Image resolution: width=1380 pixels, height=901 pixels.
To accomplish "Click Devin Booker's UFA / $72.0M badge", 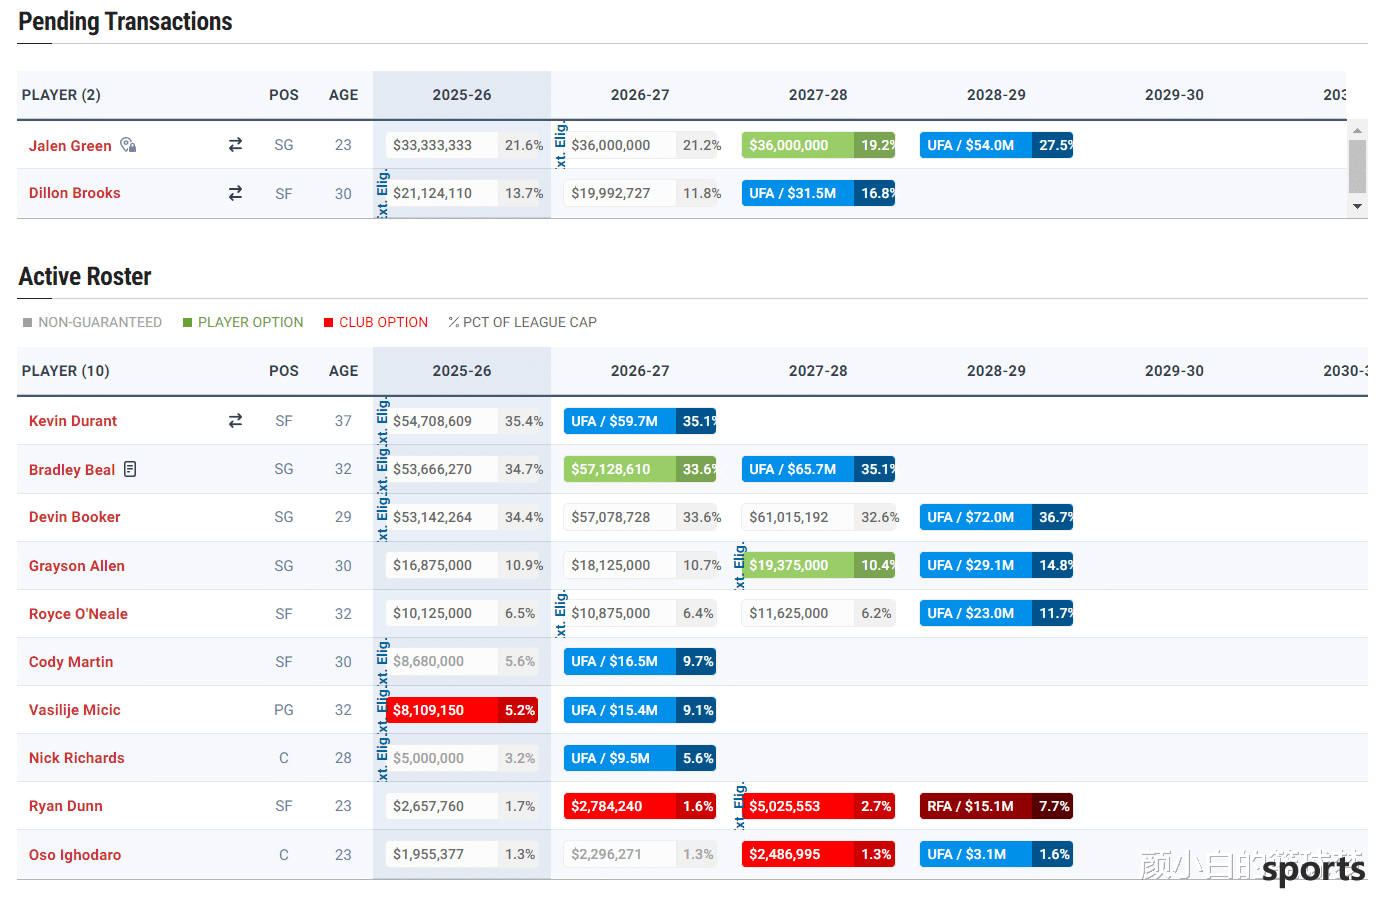I will click(x=997, y=517).
